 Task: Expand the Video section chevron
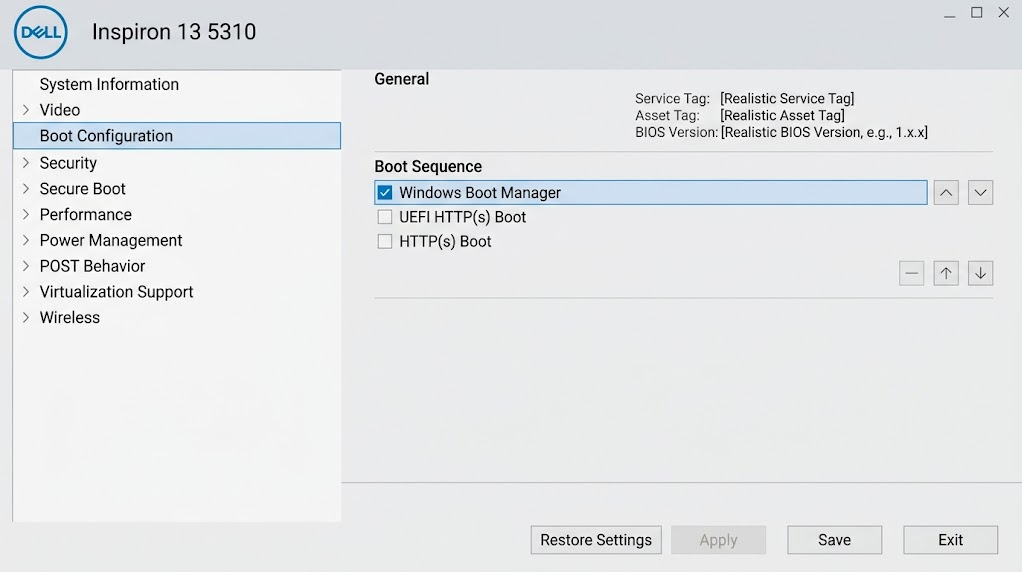tap(26, 110)
